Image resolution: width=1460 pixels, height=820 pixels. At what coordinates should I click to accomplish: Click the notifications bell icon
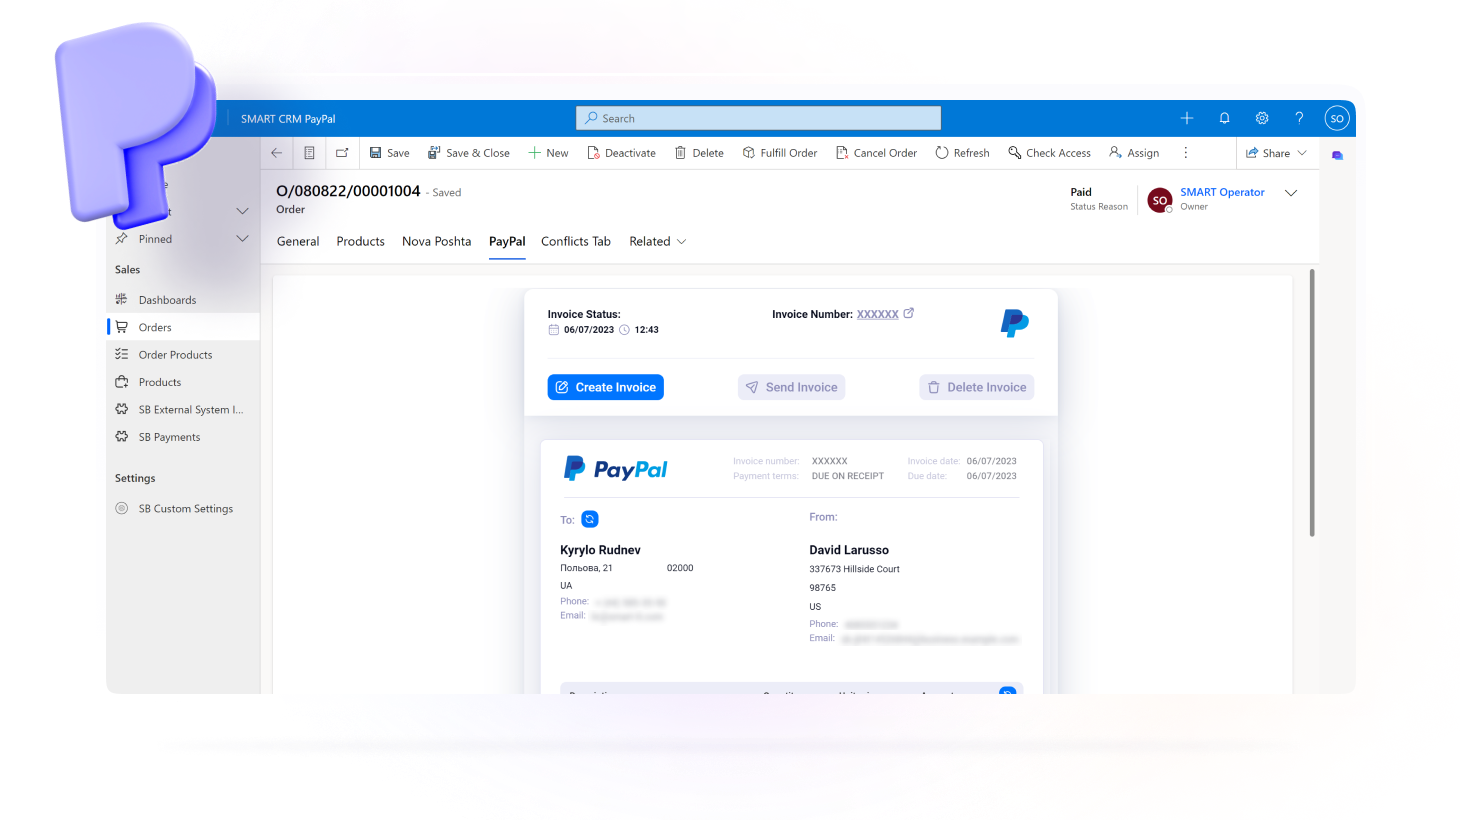(x=1224, y=118)
